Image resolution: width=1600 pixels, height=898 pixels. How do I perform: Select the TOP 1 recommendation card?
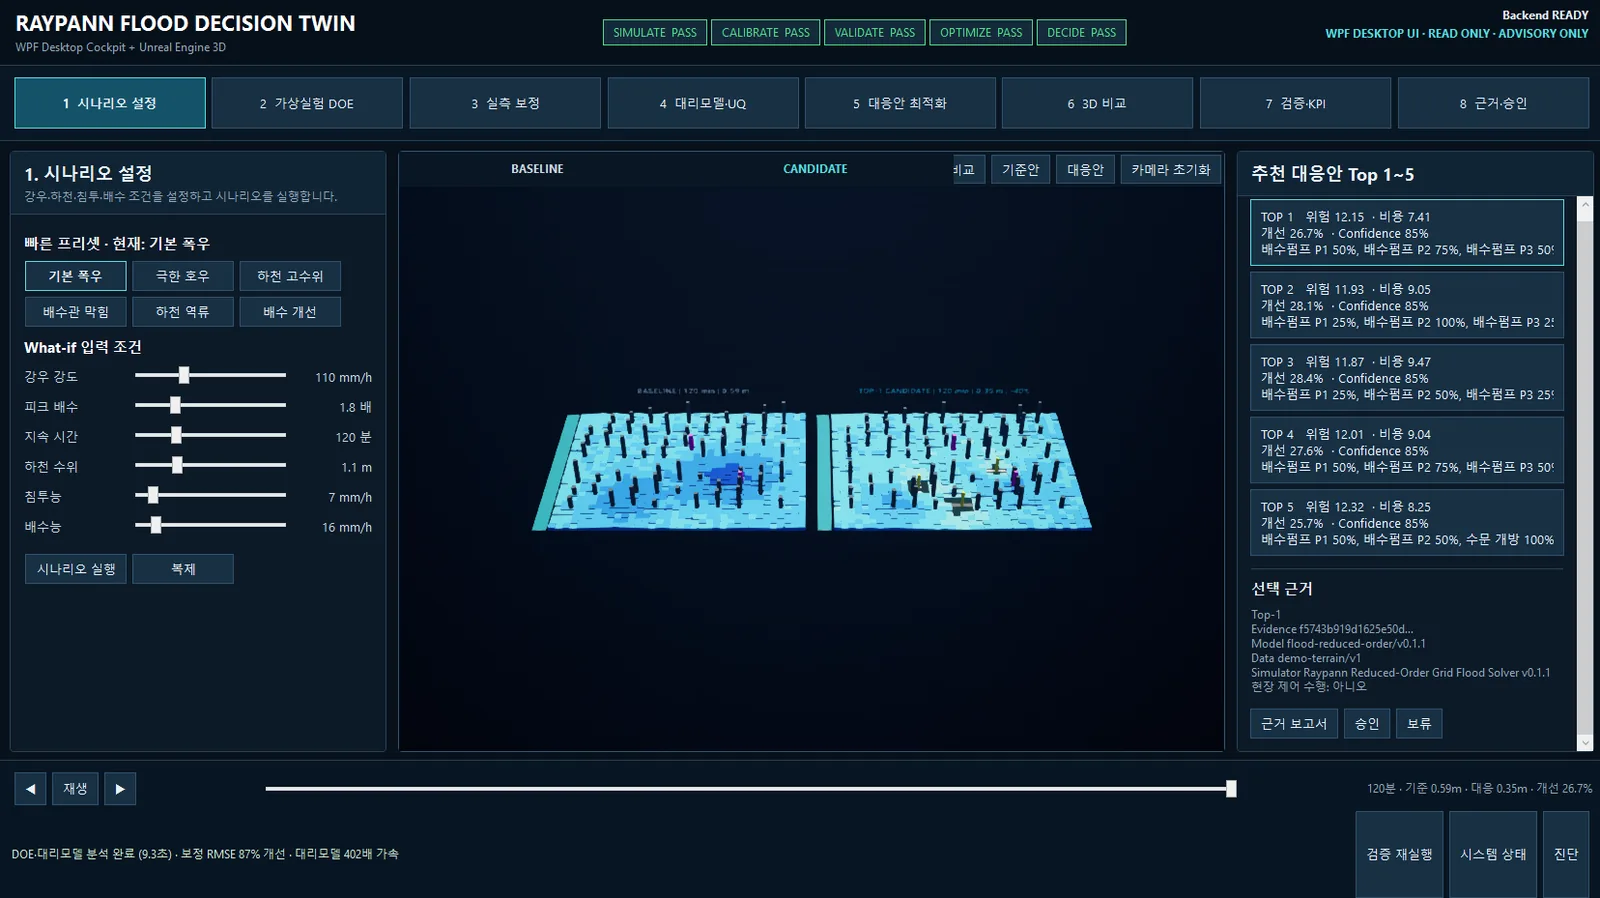pyautogui.click(x=1407, y=233)
